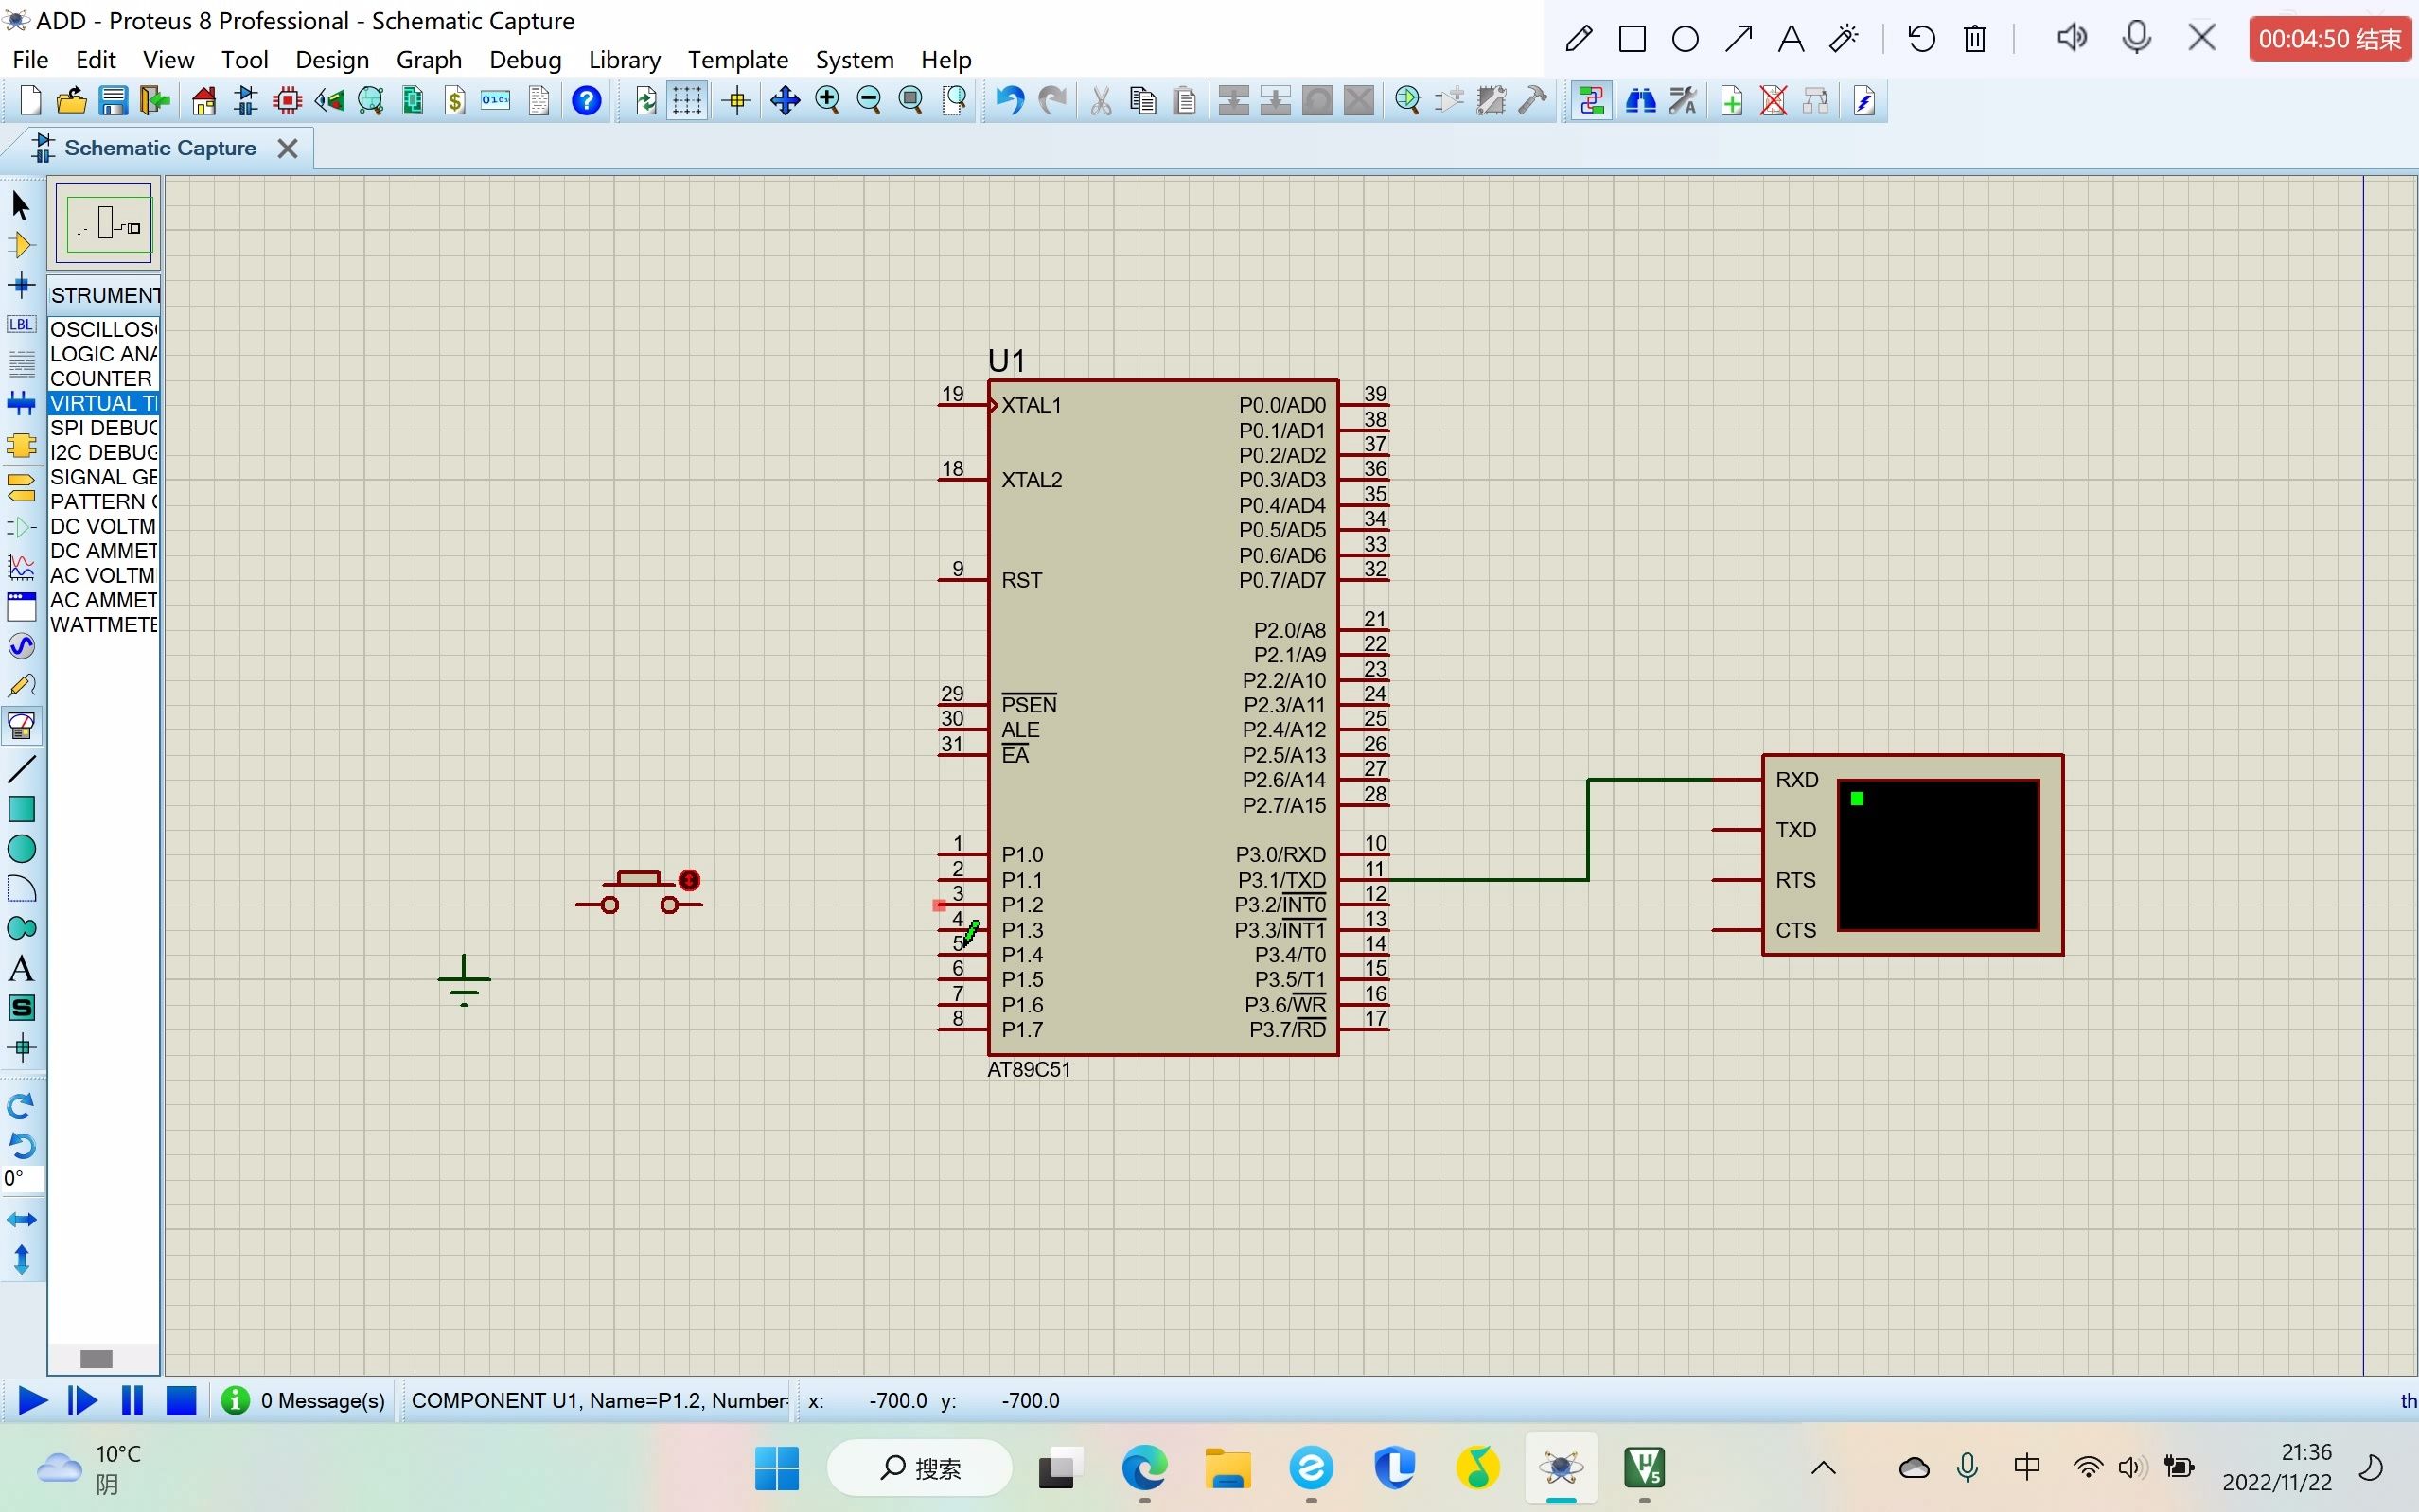2419x1512 pixels.
Task: Click the Save Project icon
Action: tap(113, 101)
